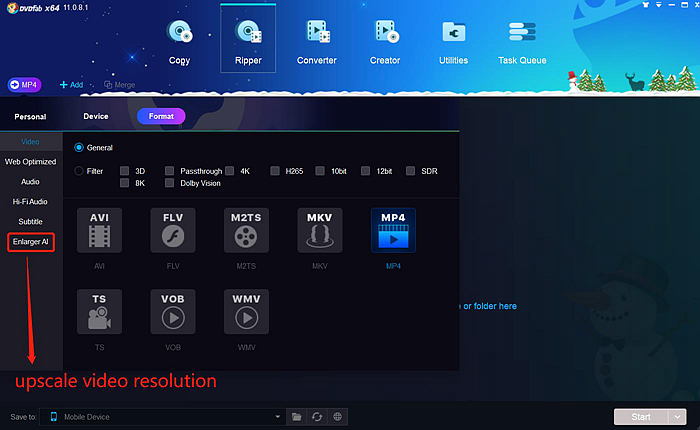Open the MP4 profile switcher
Image resolution: width=700 pixels, height=430 pixels.
[25, 85]
